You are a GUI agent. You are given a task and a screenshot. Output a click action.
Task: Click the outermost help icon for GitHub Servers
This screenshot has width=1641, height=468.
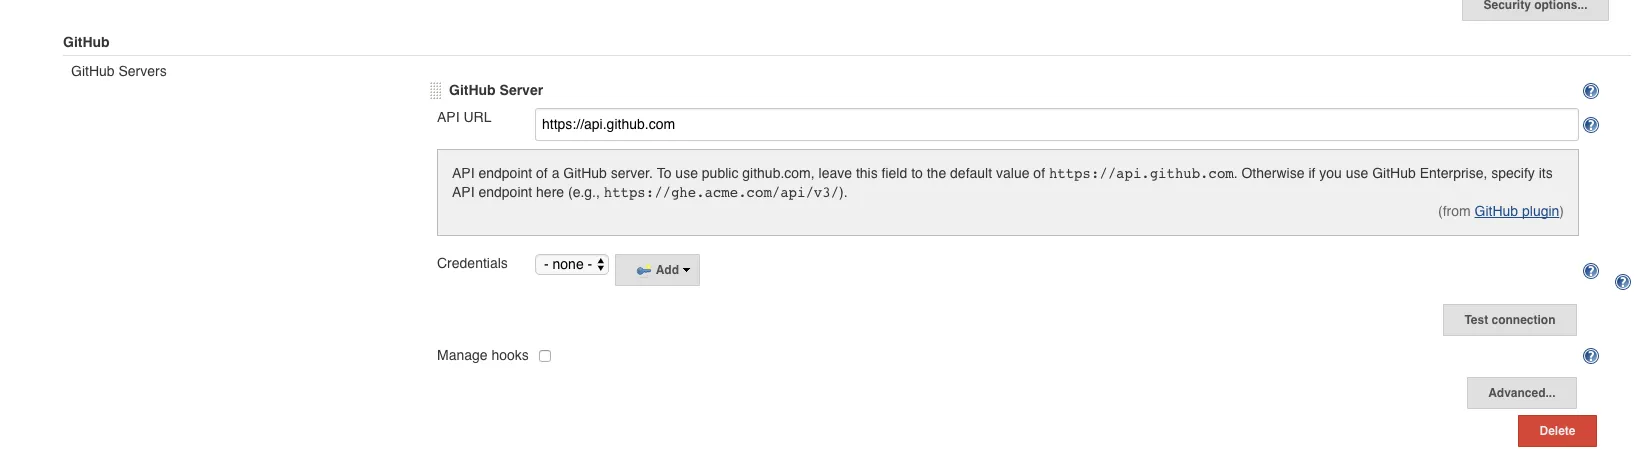click(1622, 282)
